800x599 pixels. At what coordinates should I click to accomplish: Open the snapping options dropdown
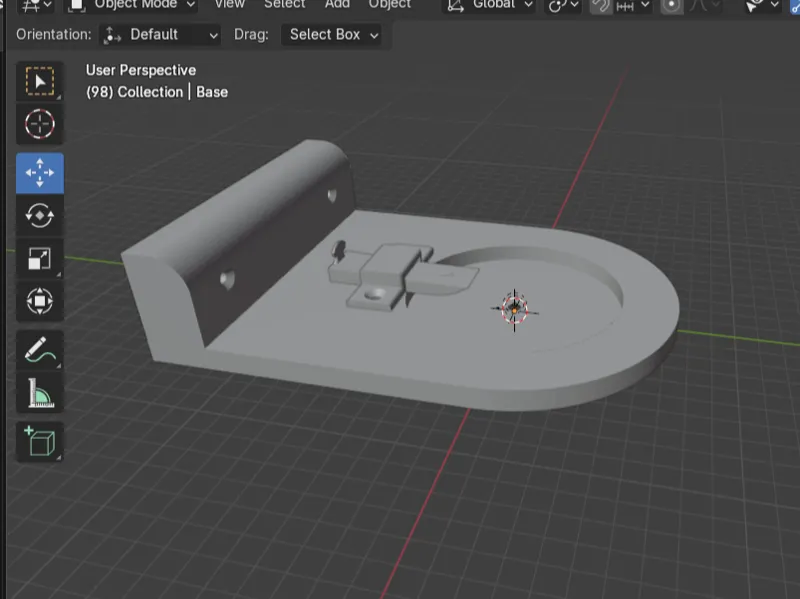[633, 5]
